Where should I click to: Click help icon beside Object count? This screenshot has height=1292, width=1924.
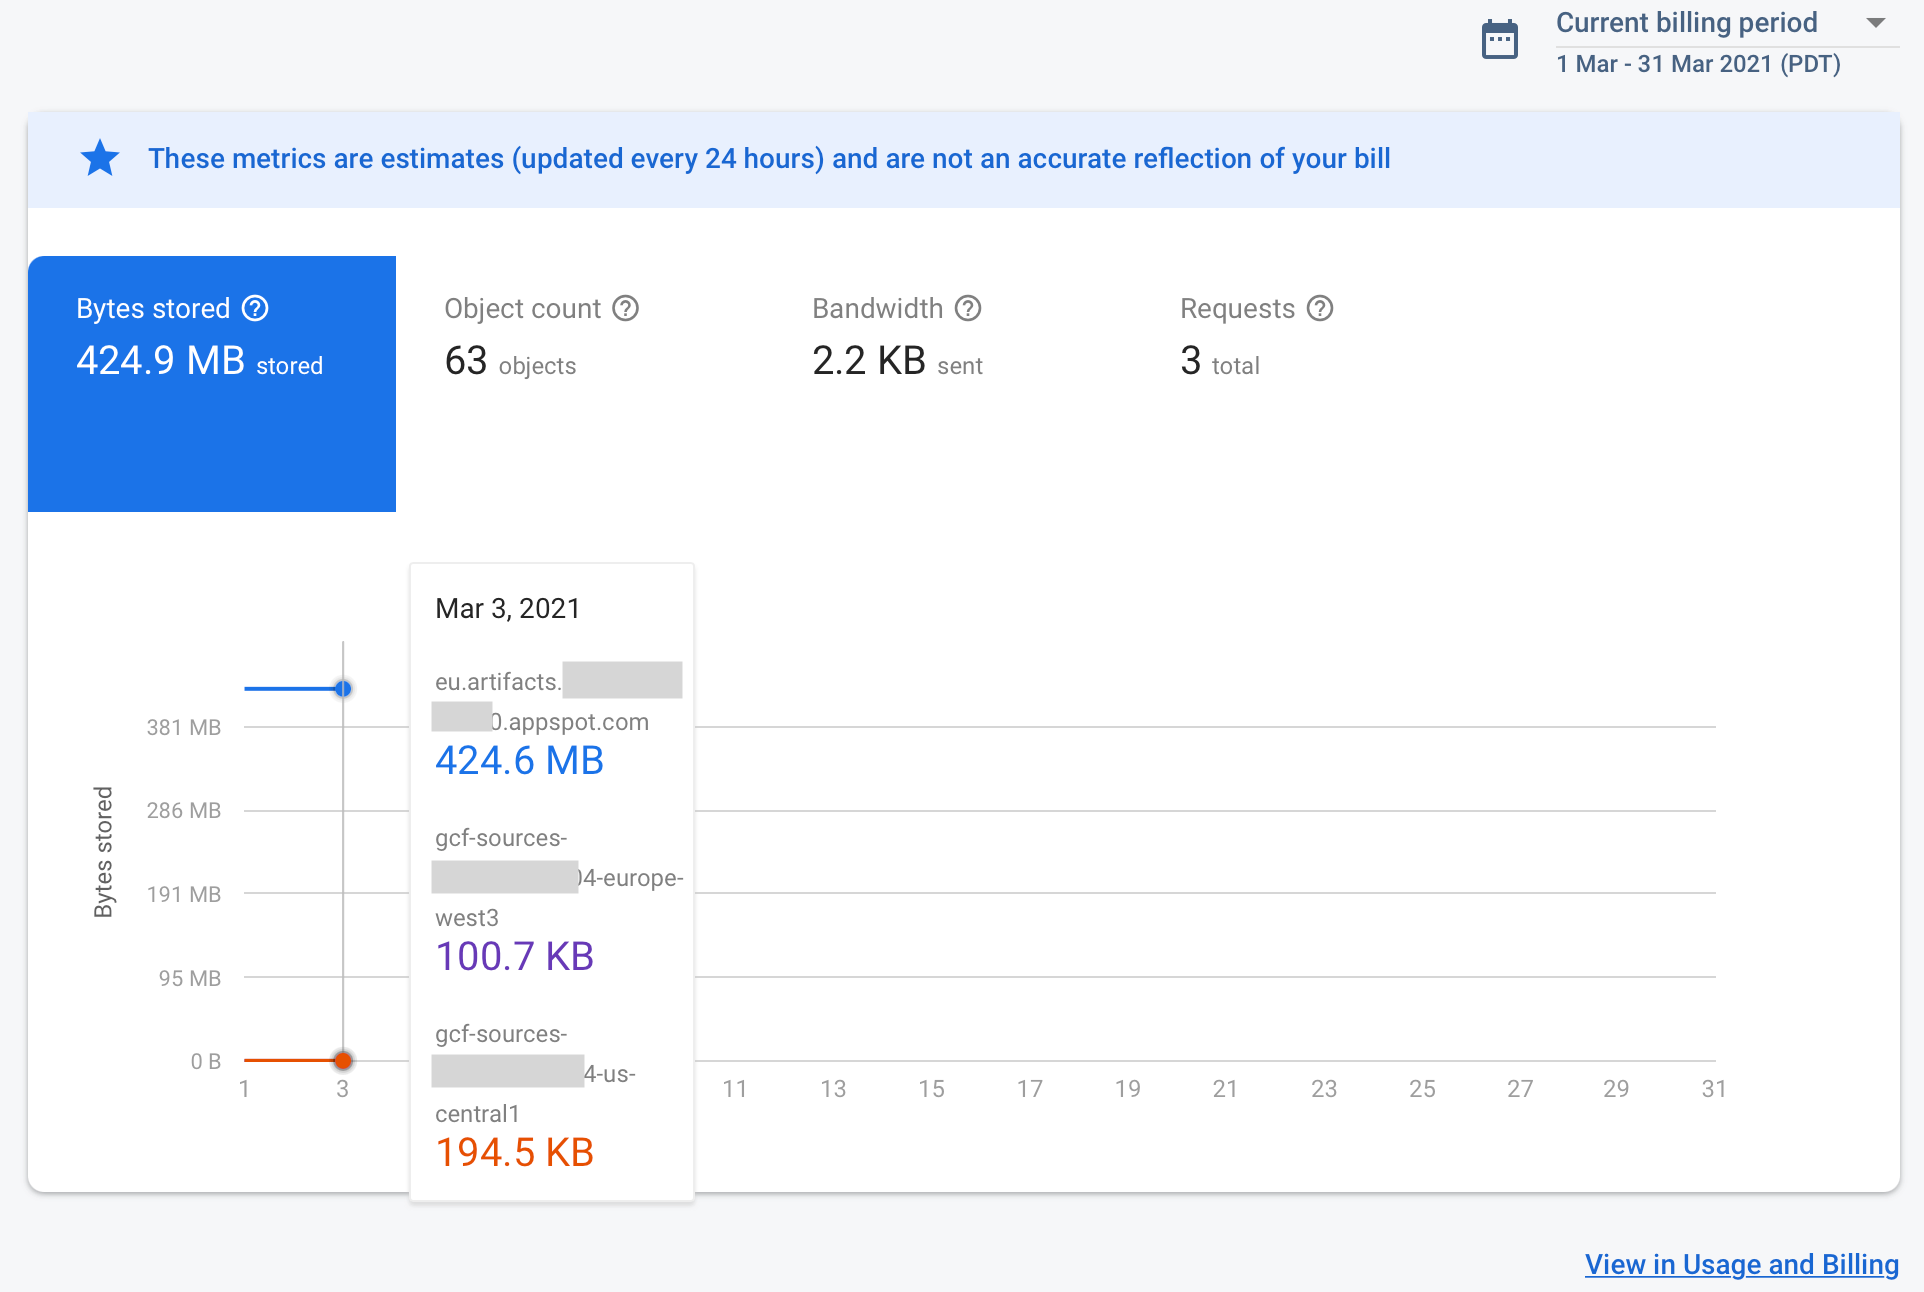coord(626,308)
